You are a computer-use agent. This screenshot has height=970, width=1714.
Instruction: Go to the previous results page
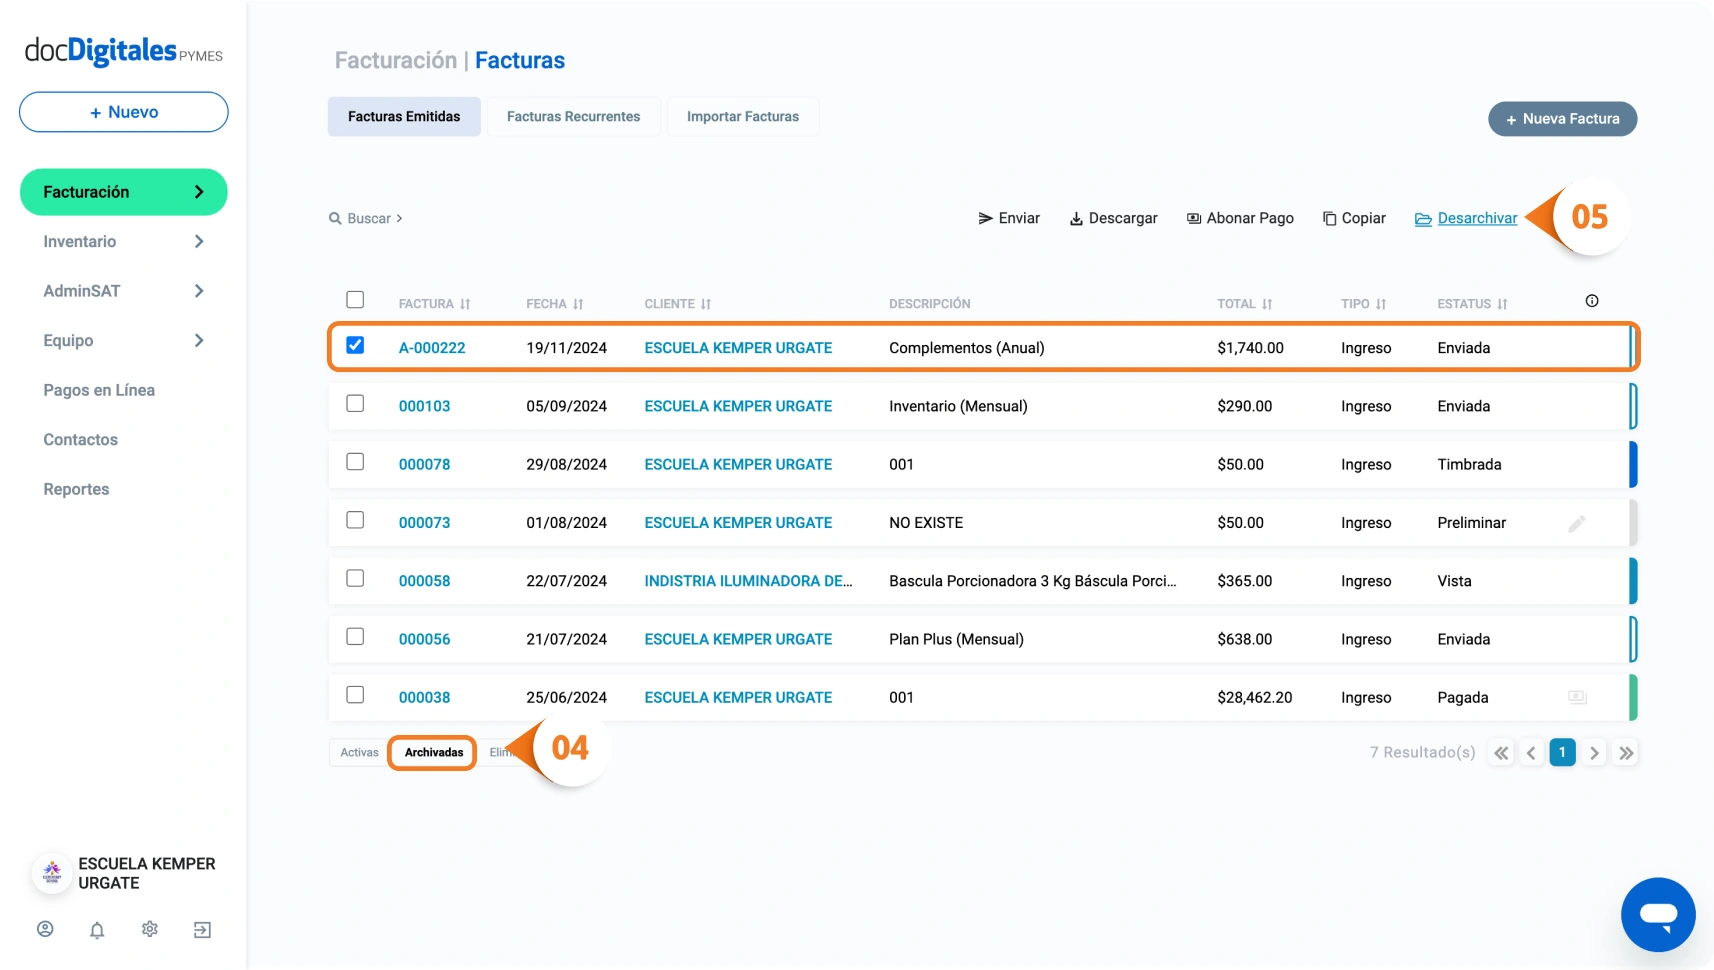click(x=1531, y=753)
